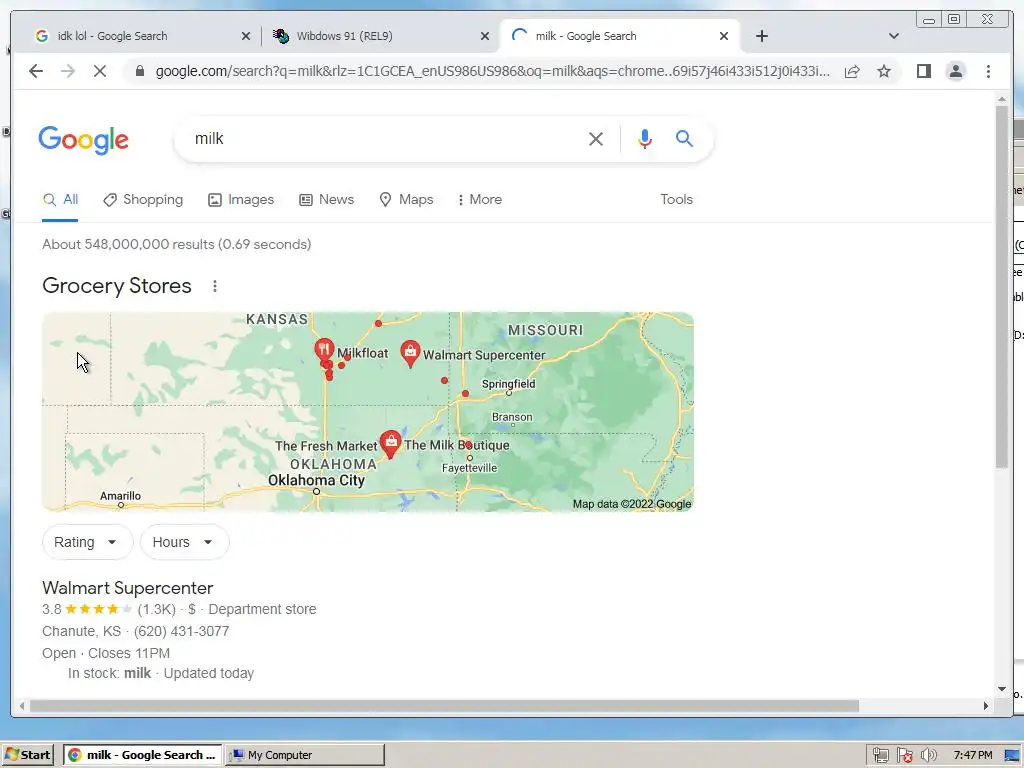Viewport: 1024px width, 768px height.
Task: Clear the search box with X
Action: click(x=596, y=138)
